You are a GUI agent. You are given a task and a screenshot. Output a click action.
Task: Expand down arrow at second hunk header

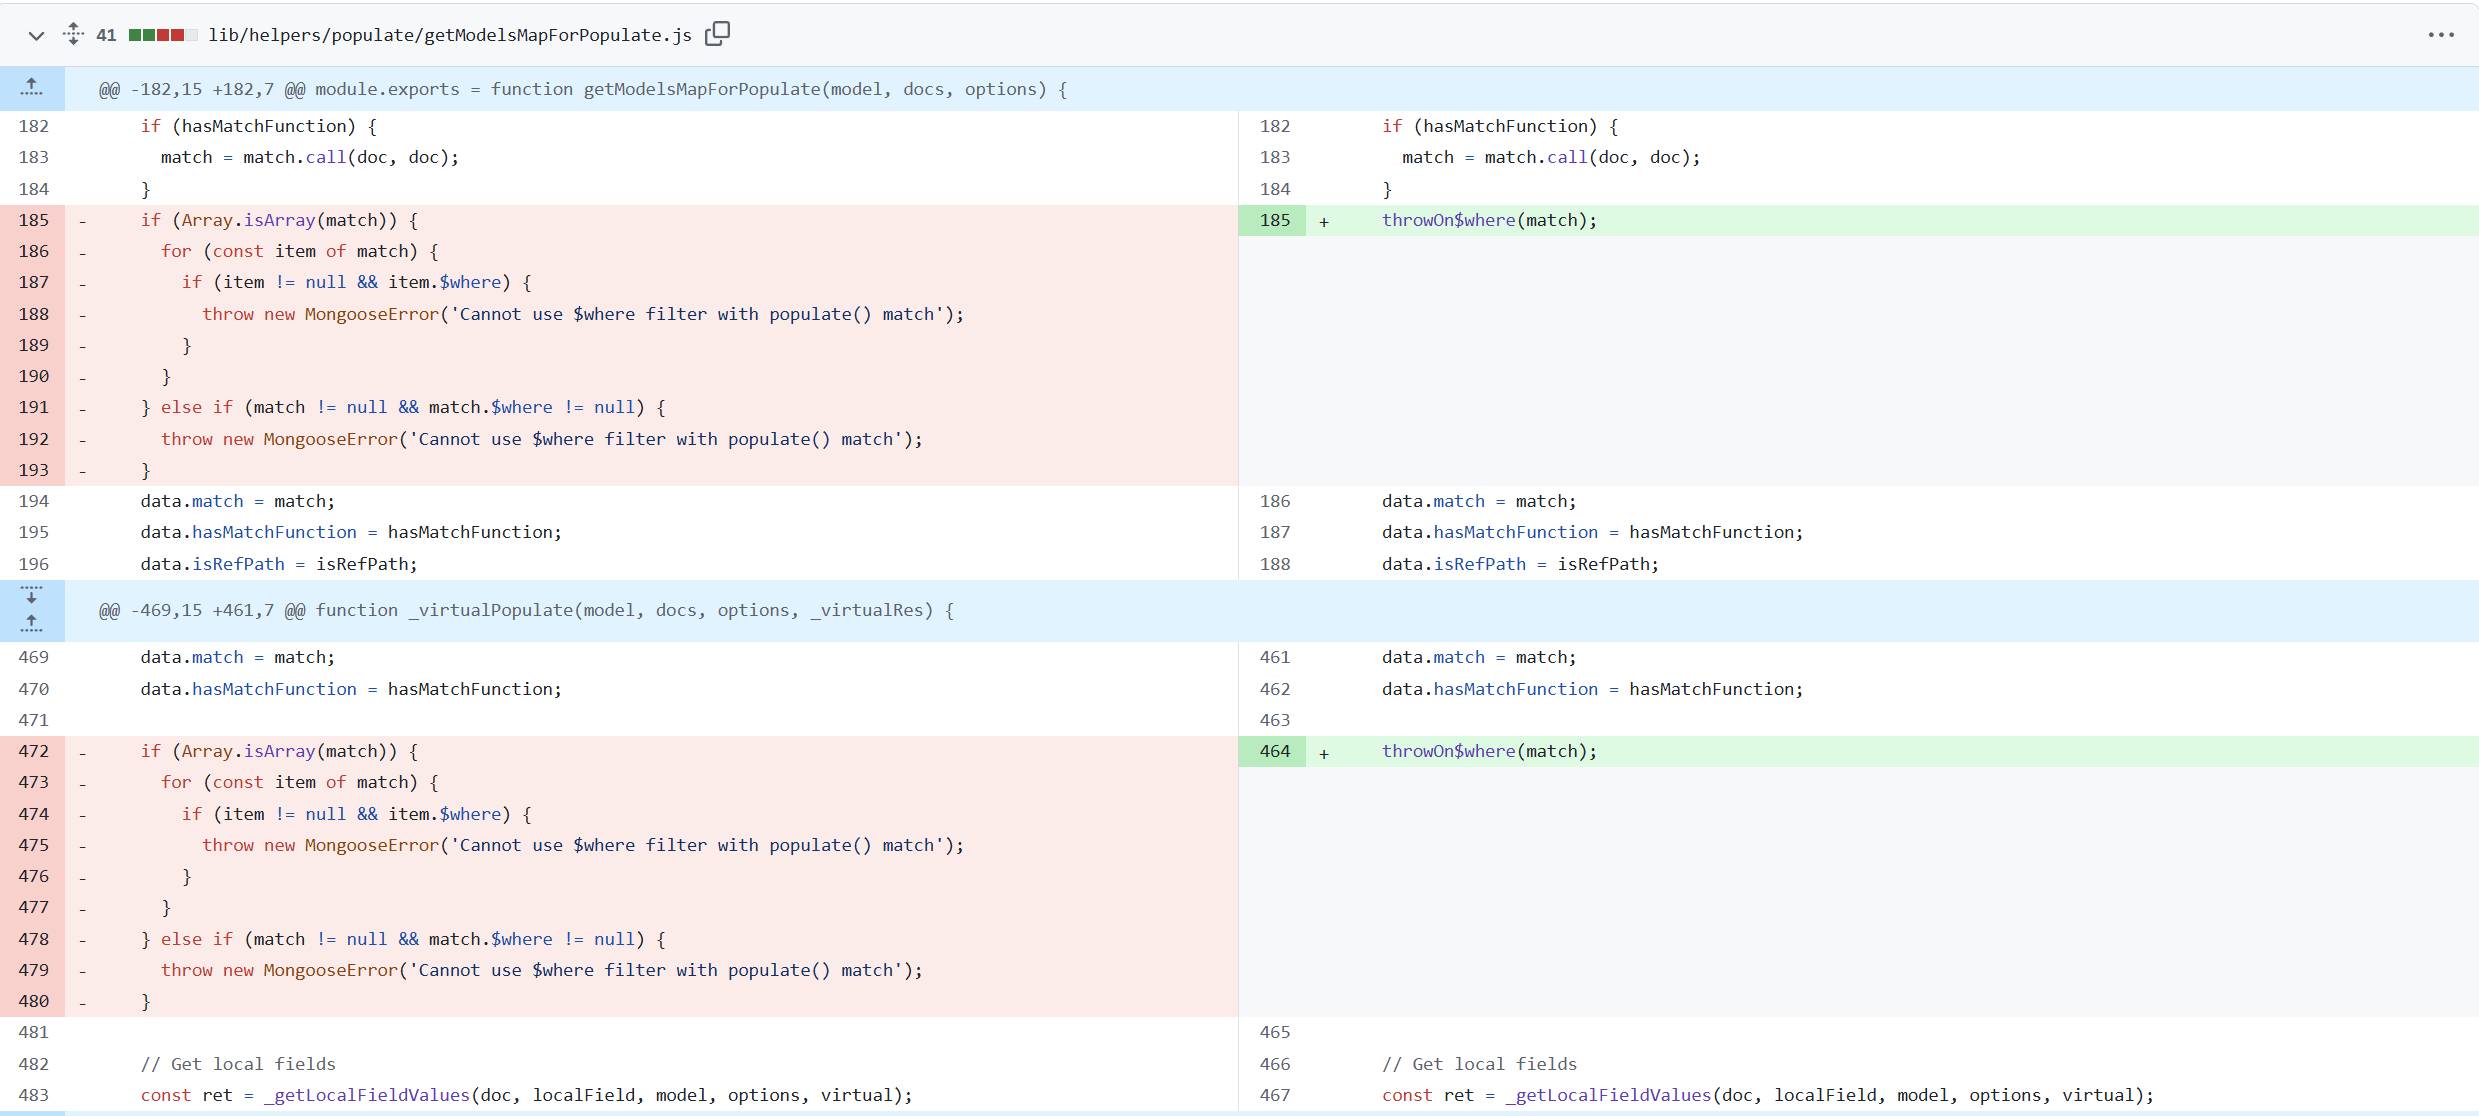[x=32, y=595]
